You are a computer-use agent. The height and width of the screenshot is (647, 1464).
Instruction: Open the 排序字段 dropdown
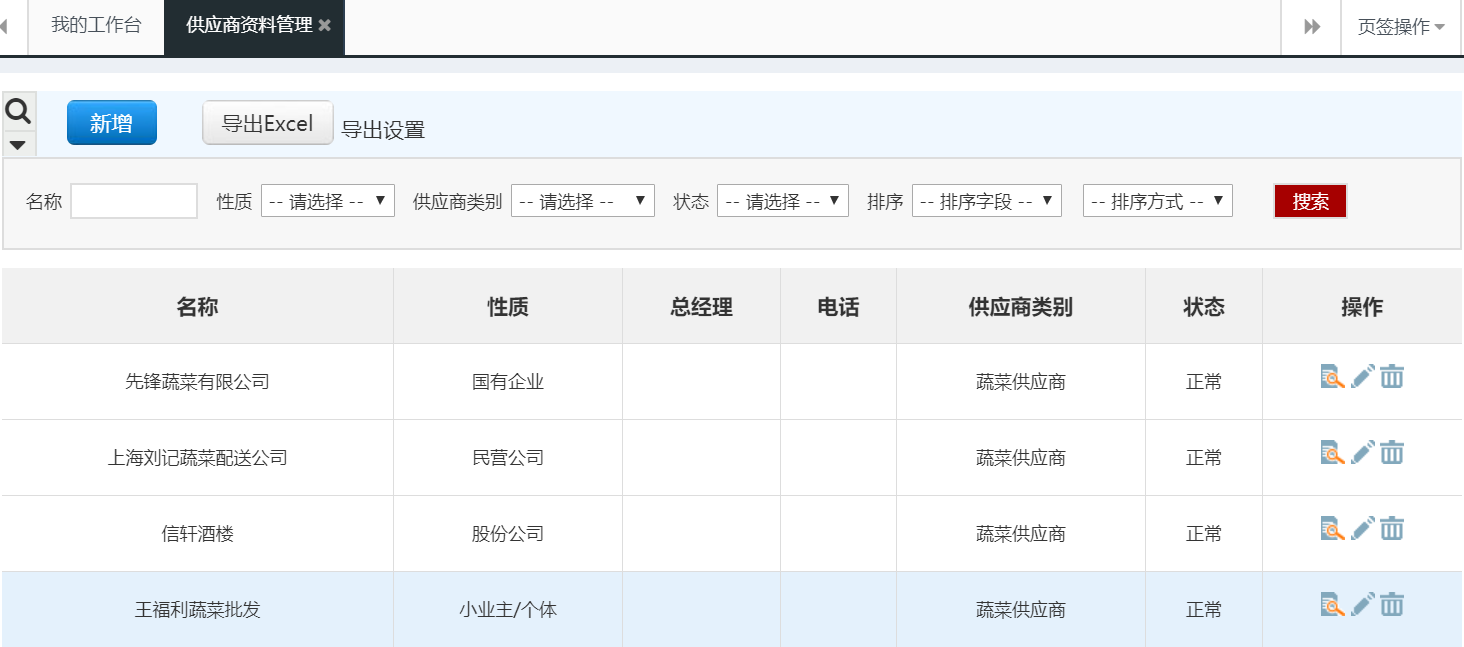(x=987, y=201)
